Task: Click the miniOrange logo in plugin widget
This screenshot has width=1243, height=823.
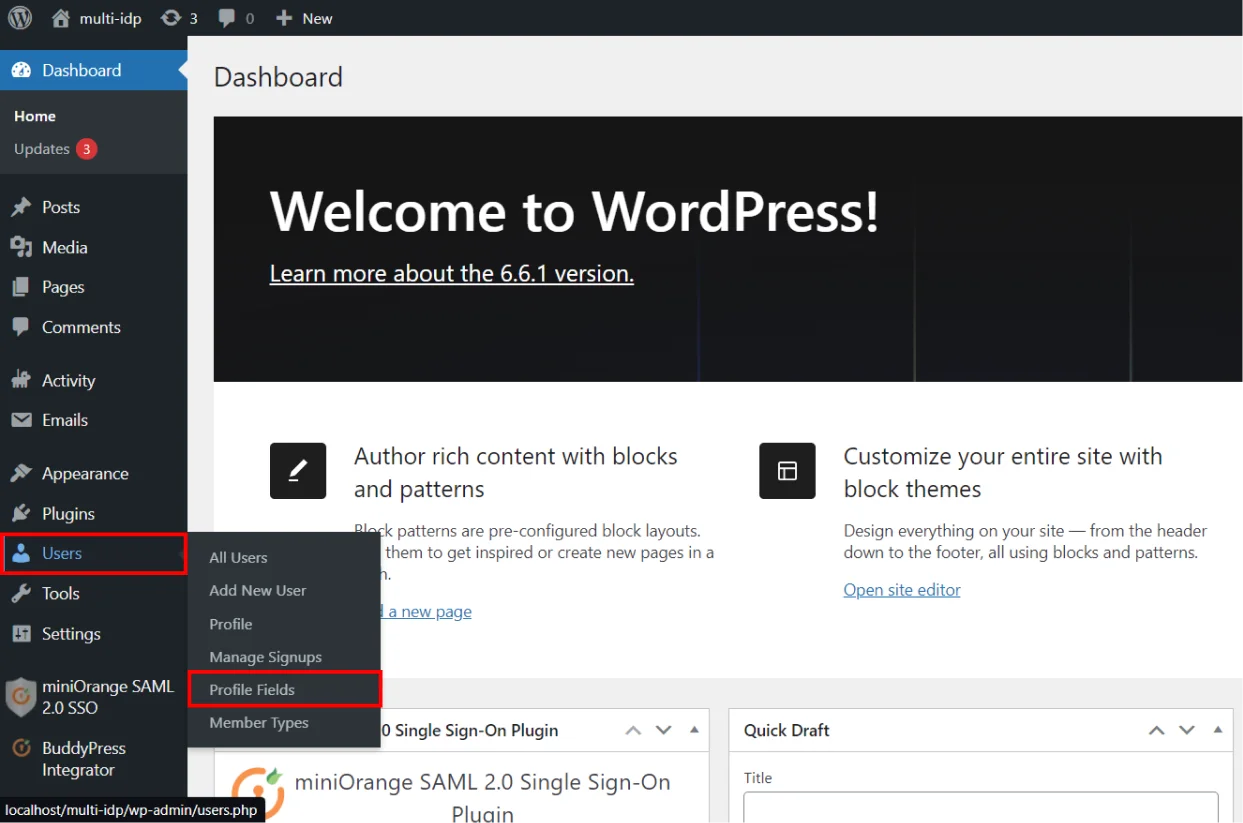Action: pyautogui.click(x=258, y=793)
